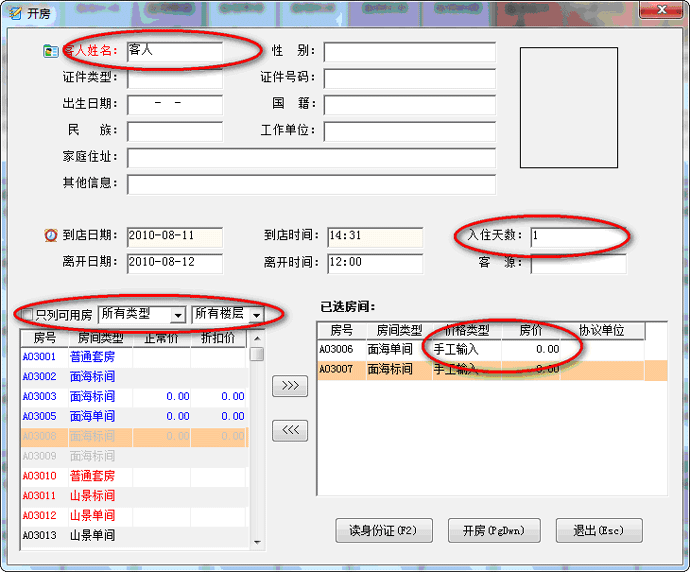Click the 折扣价 column header
The width and height of the screenshot is (690, 572).
[x=218, y=338]
